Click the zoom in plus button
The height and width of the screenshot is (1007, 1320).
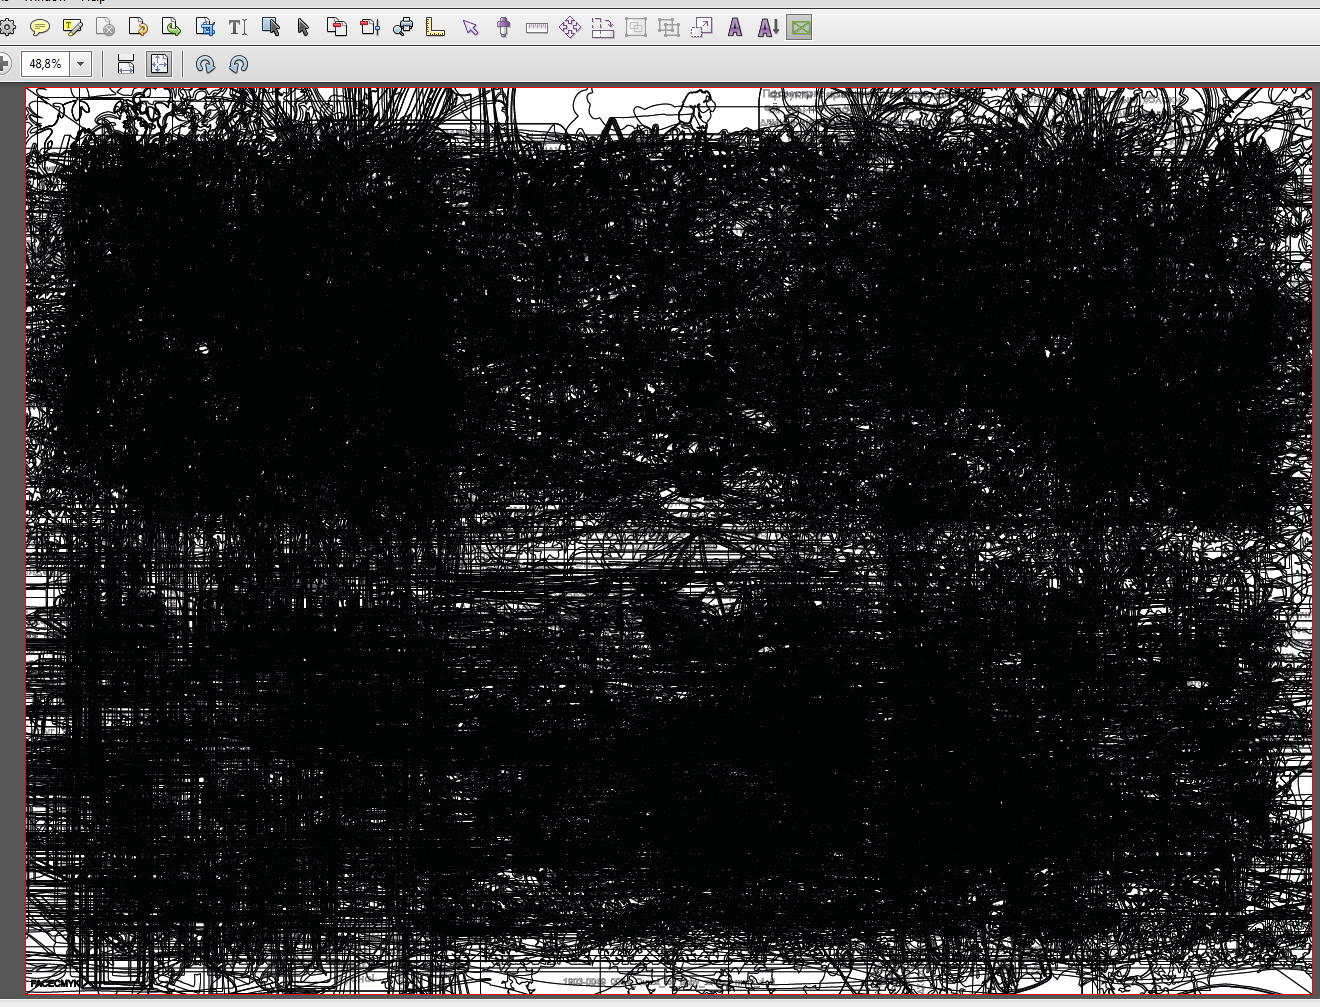(4, 64)
